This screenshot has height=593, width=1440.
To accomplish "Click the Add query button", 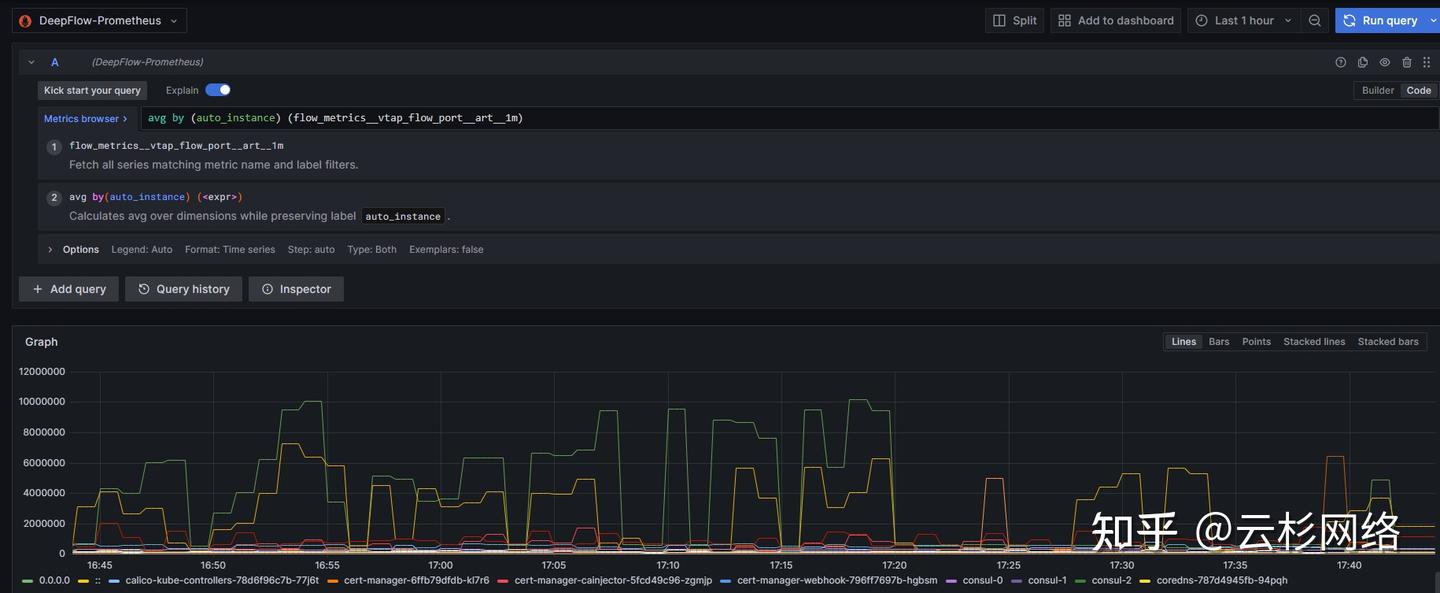I will 69,289.
